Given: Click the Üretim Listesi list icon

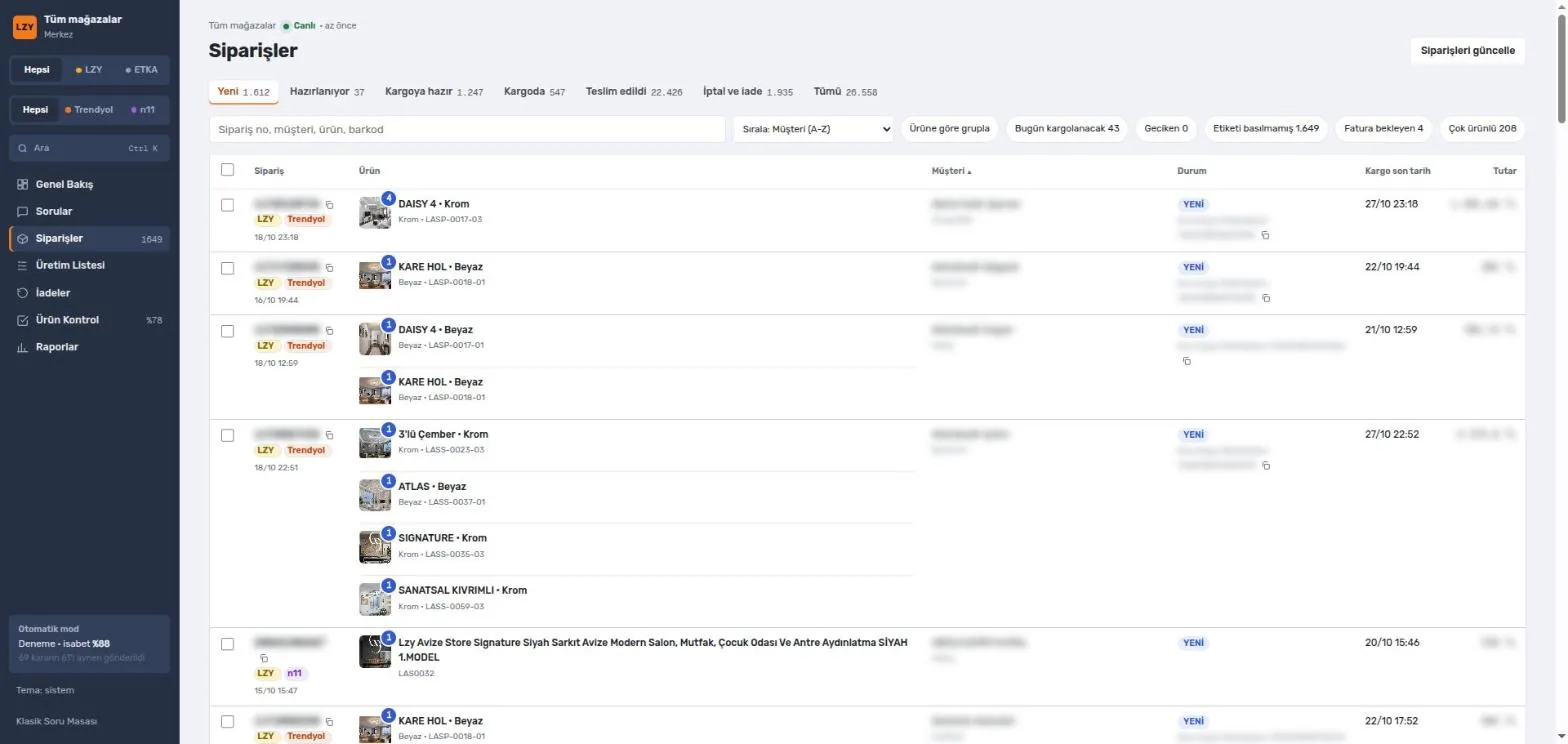Looking at the screenshot, I should click(x=23, y=266).
